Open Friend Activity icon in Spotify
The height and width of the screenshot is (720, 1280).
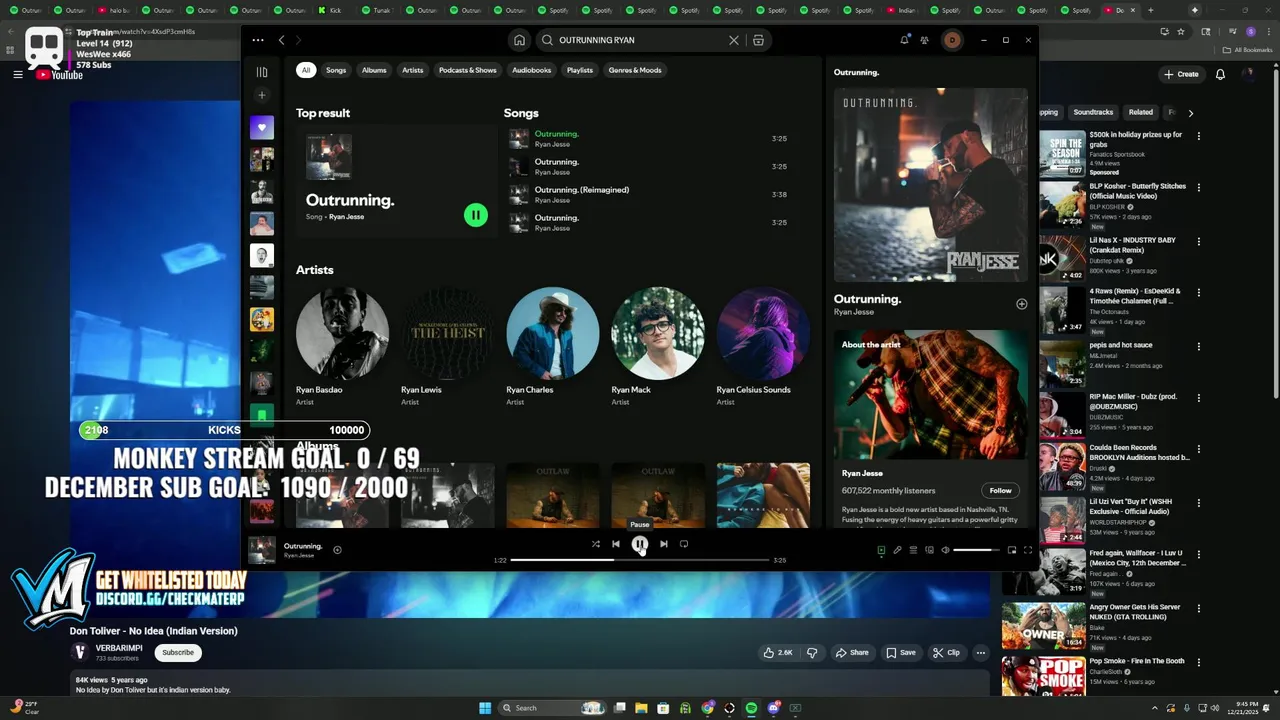click(x=924, y=40)
